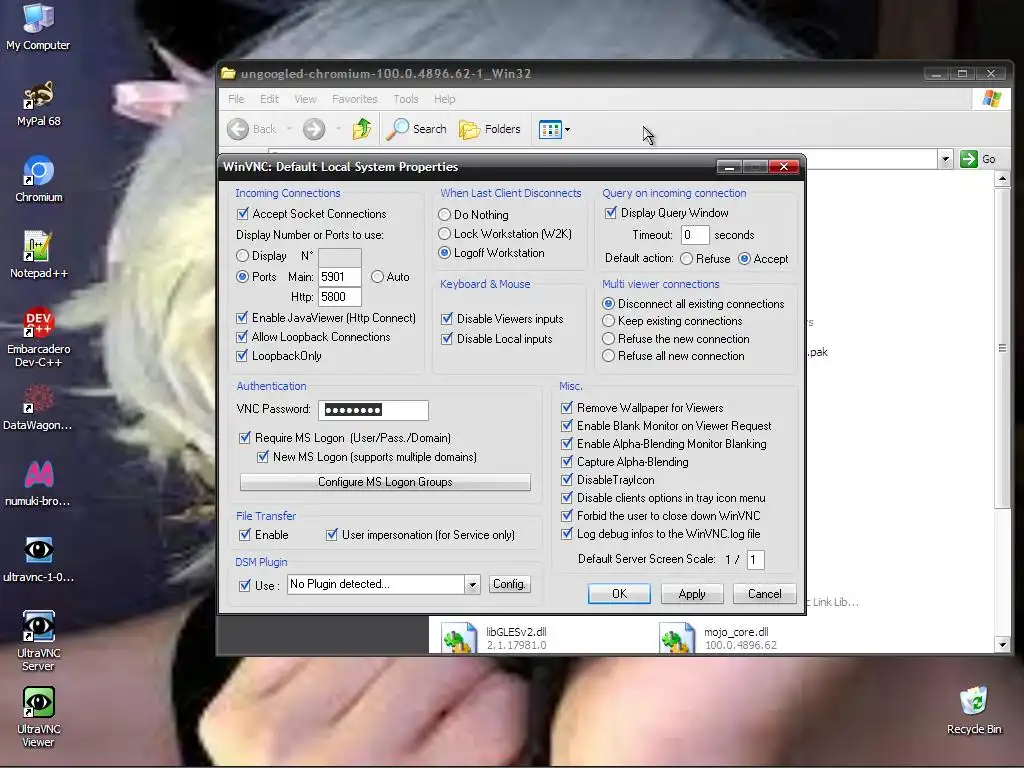The image size is (1024, 768).
Task: Open Tools menu in Explorer
Action: (406, 99)
